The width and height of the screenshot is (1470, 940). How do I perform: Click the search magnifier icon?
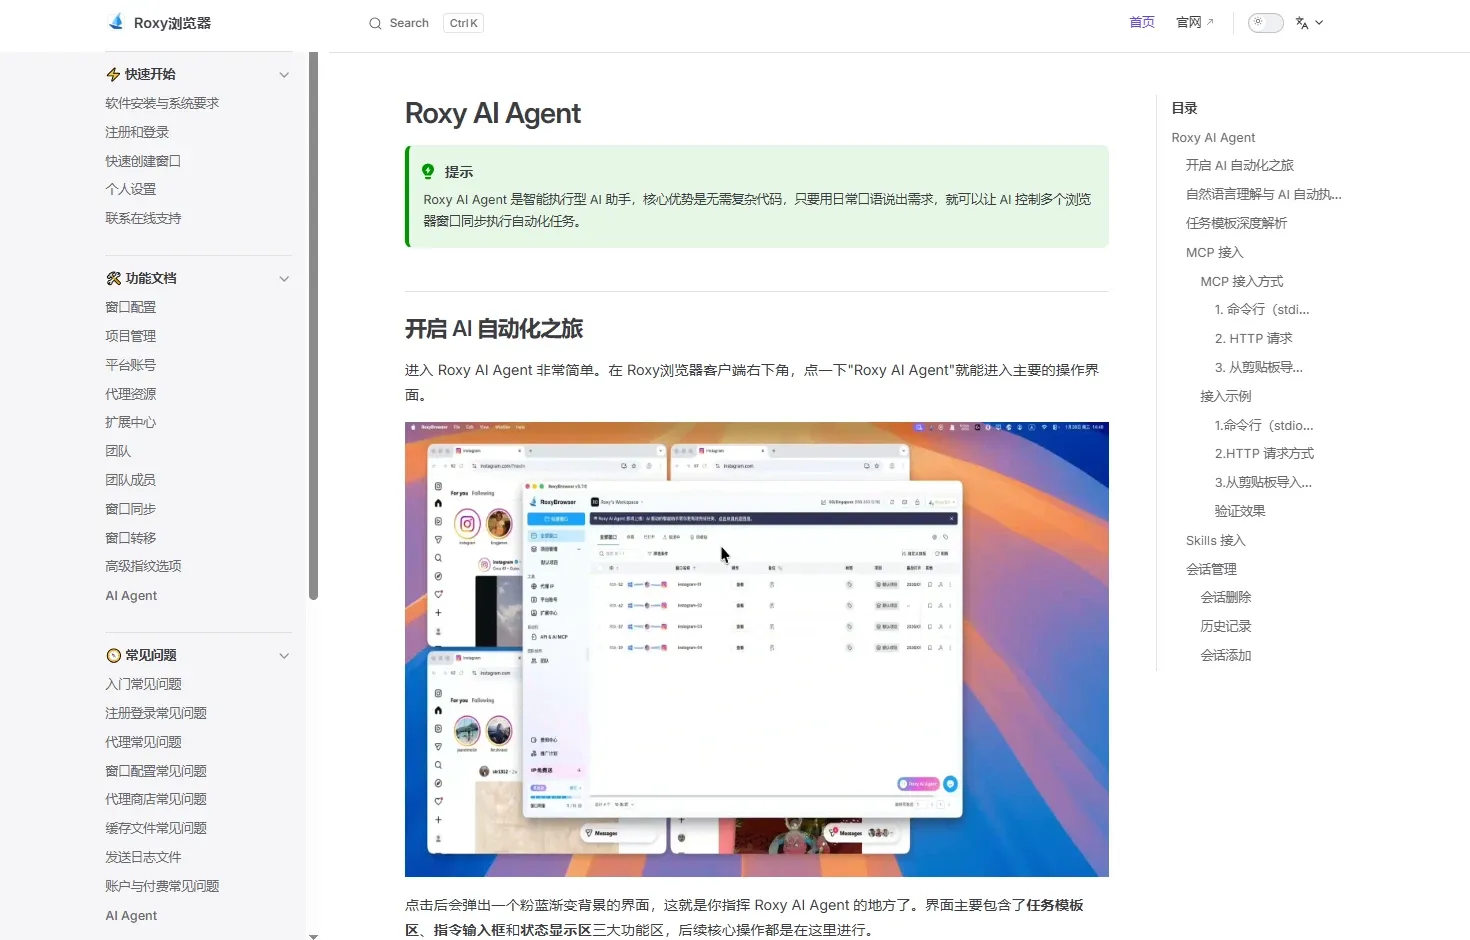(375, 23)
